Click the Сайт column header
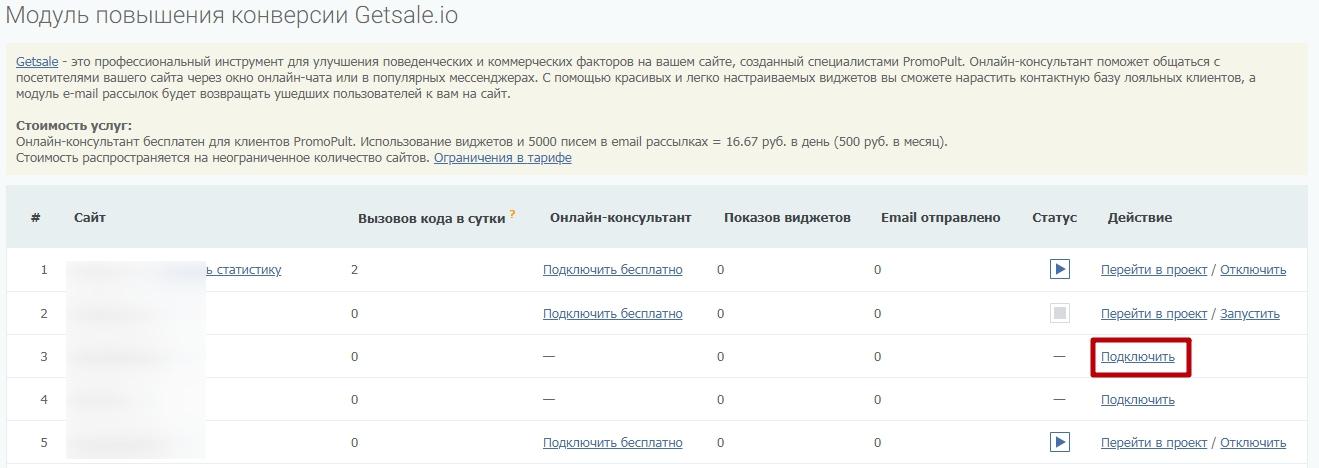The width and height of the screenshot is (1319, 468). tap(89, 217)
